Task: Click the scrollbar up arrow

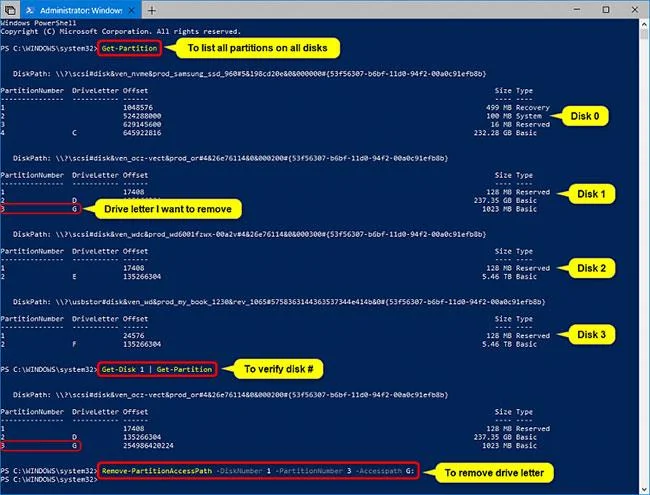Action: tap(644, 24)
